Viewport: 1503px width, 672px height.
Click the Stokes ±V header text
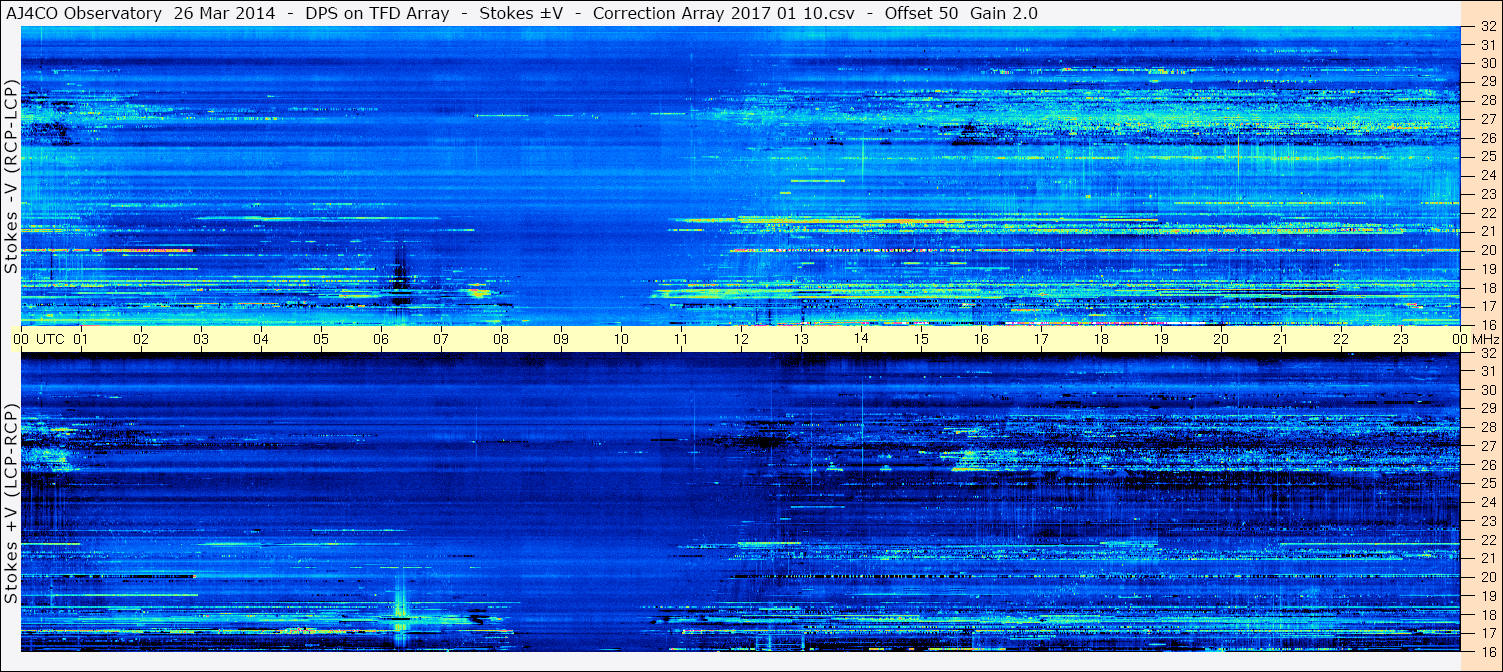tap(523, 13)
